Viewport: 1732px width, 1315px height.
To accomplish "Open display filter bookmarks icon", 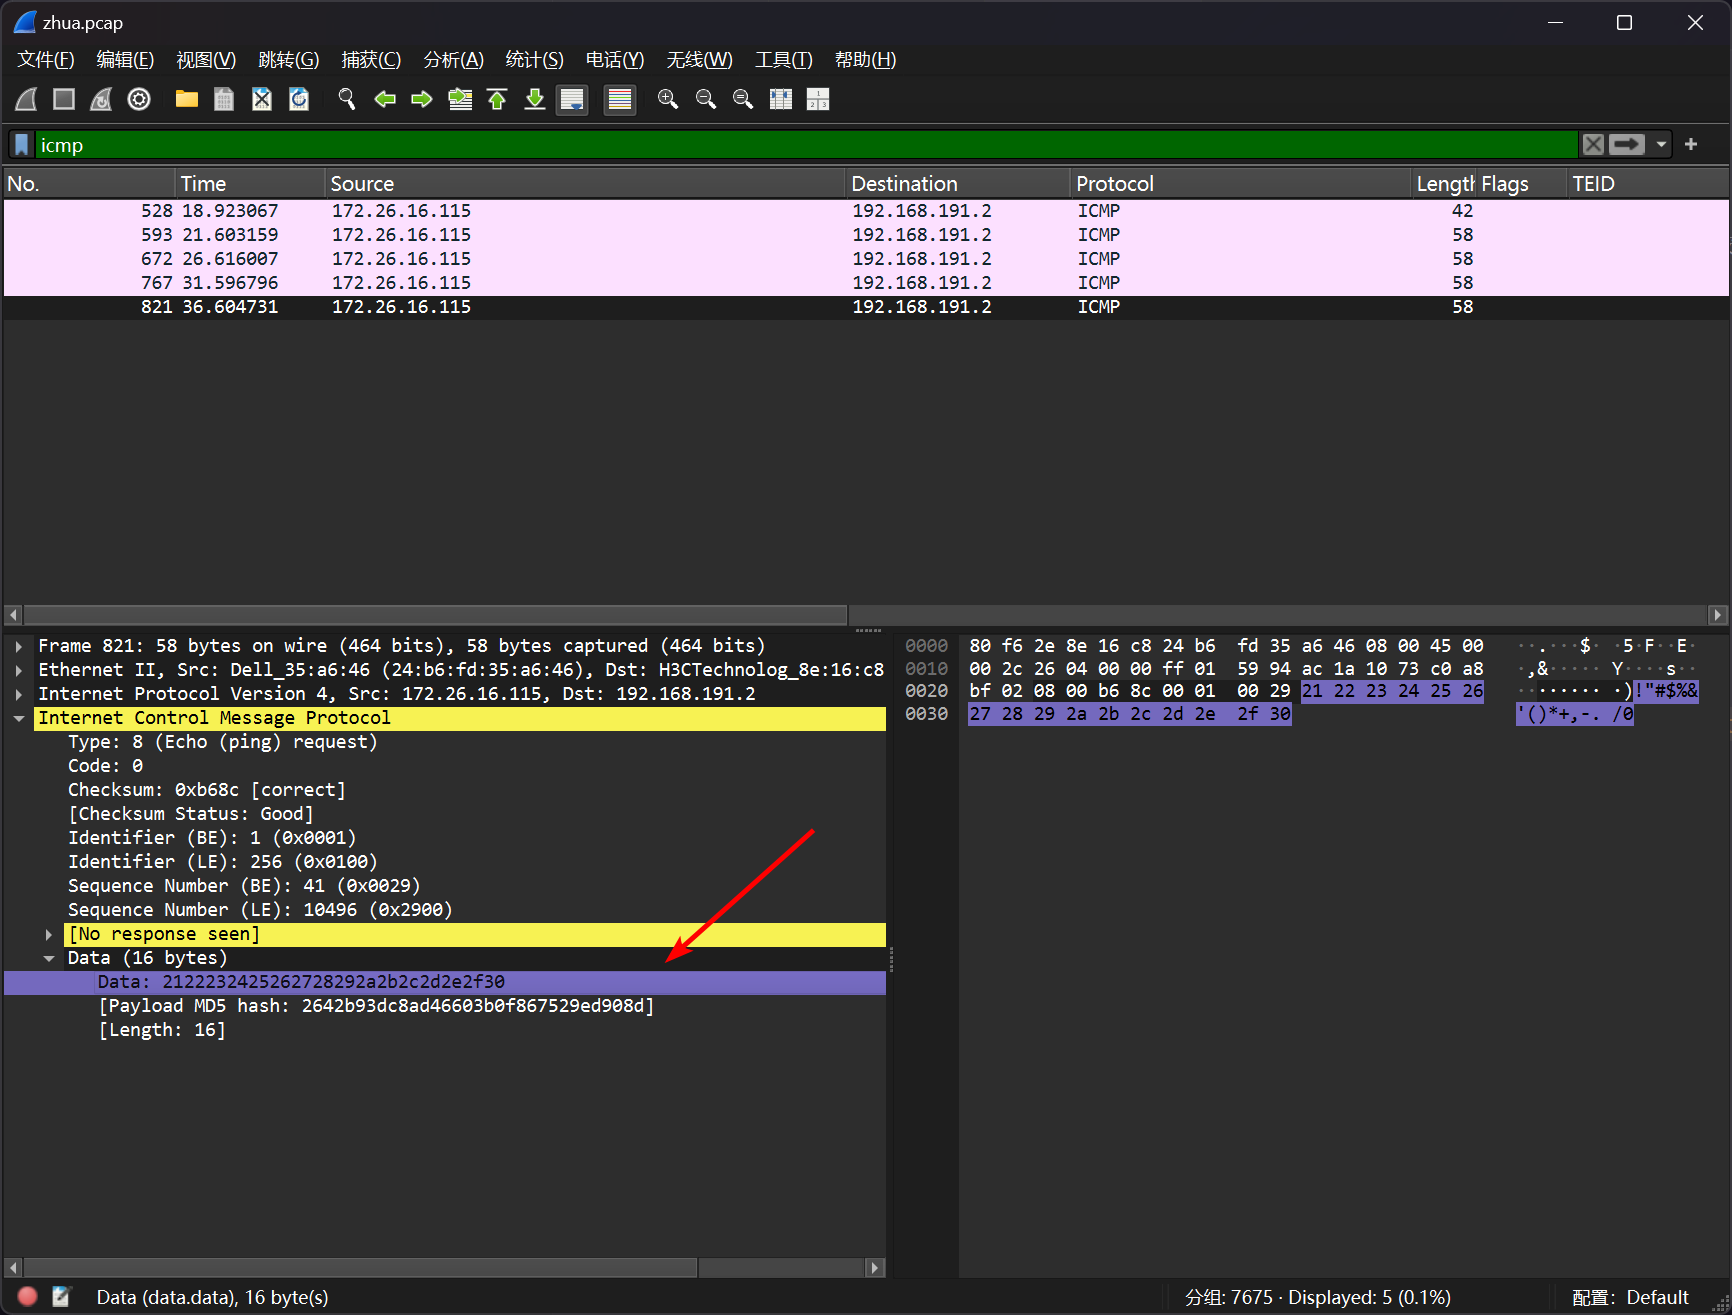I will [22, 145].
